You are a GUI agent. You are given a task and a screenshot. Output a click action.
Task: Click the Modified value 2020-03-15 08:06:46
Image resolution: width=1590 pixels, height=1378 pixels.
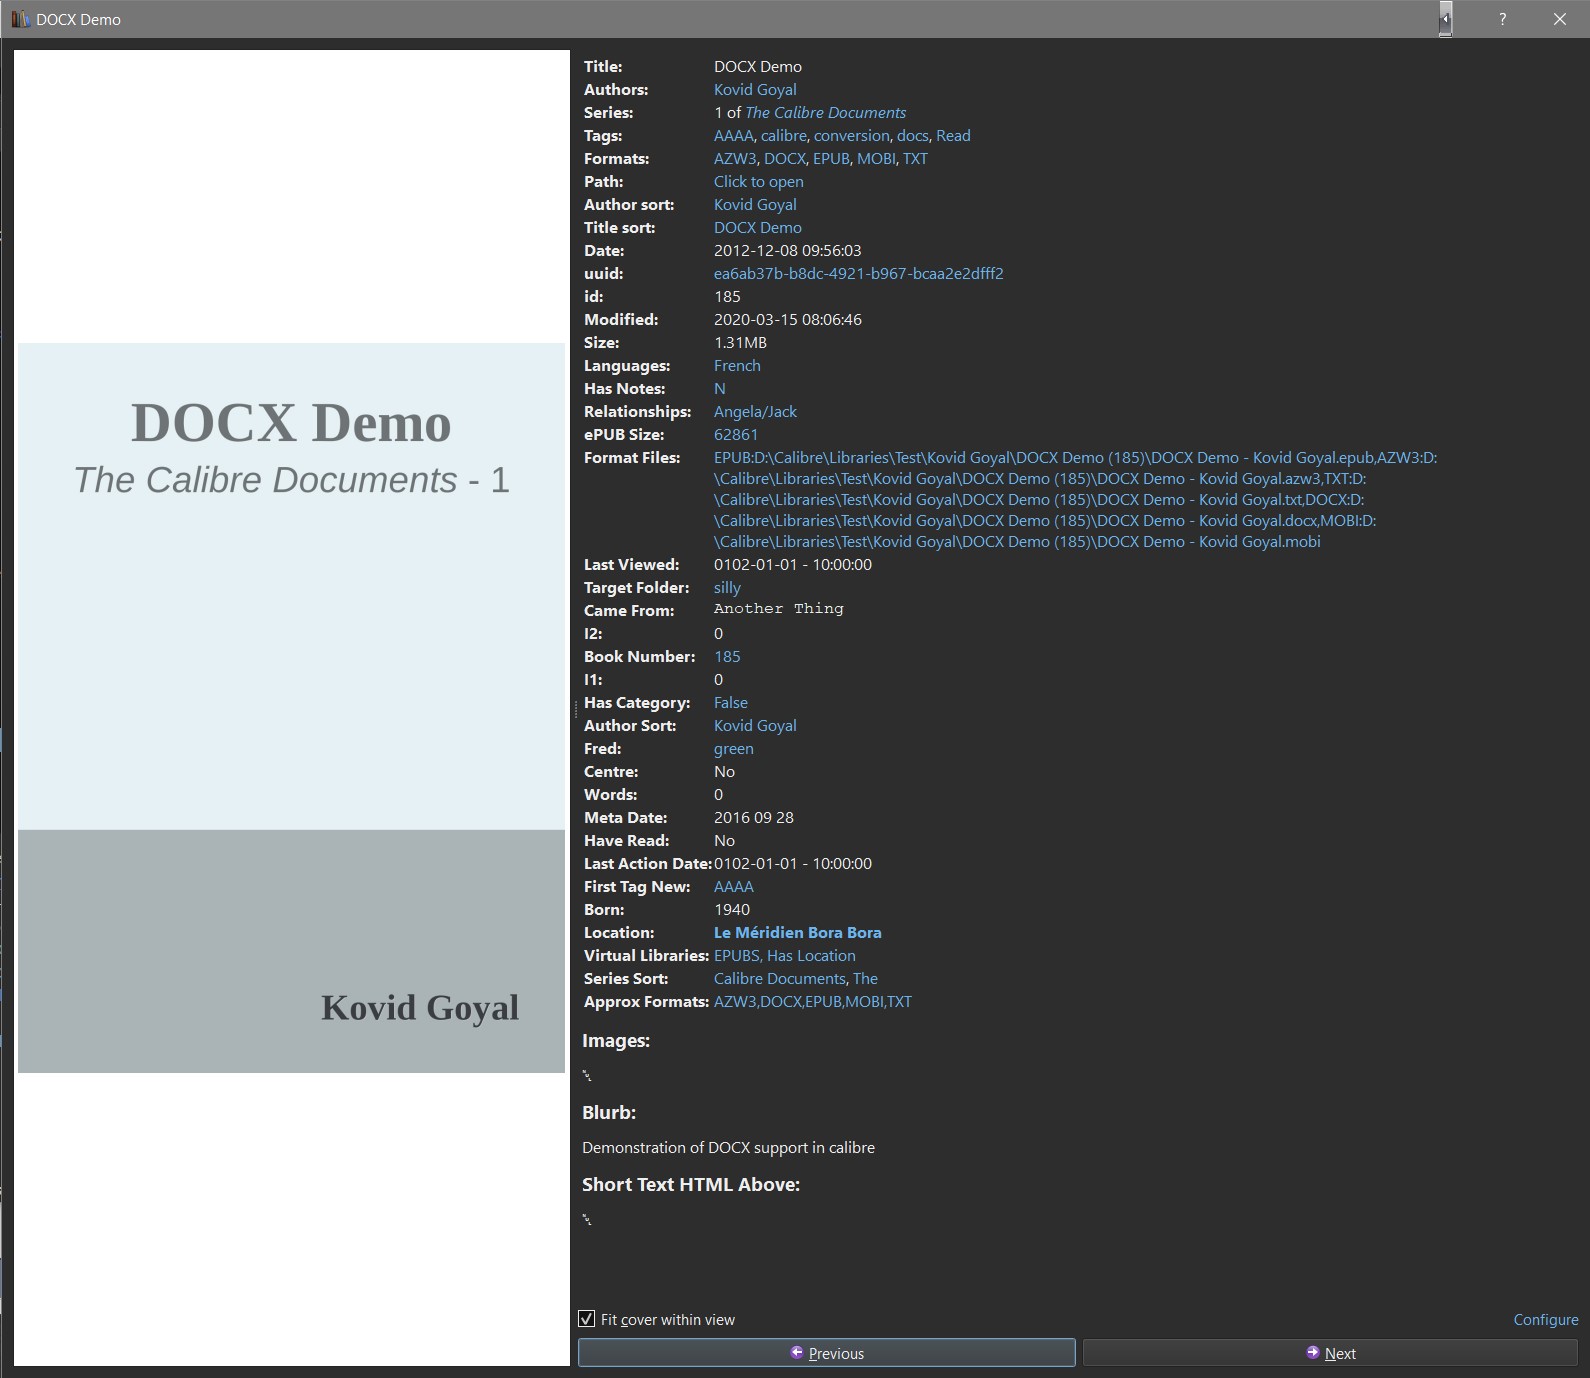[788, 320]
